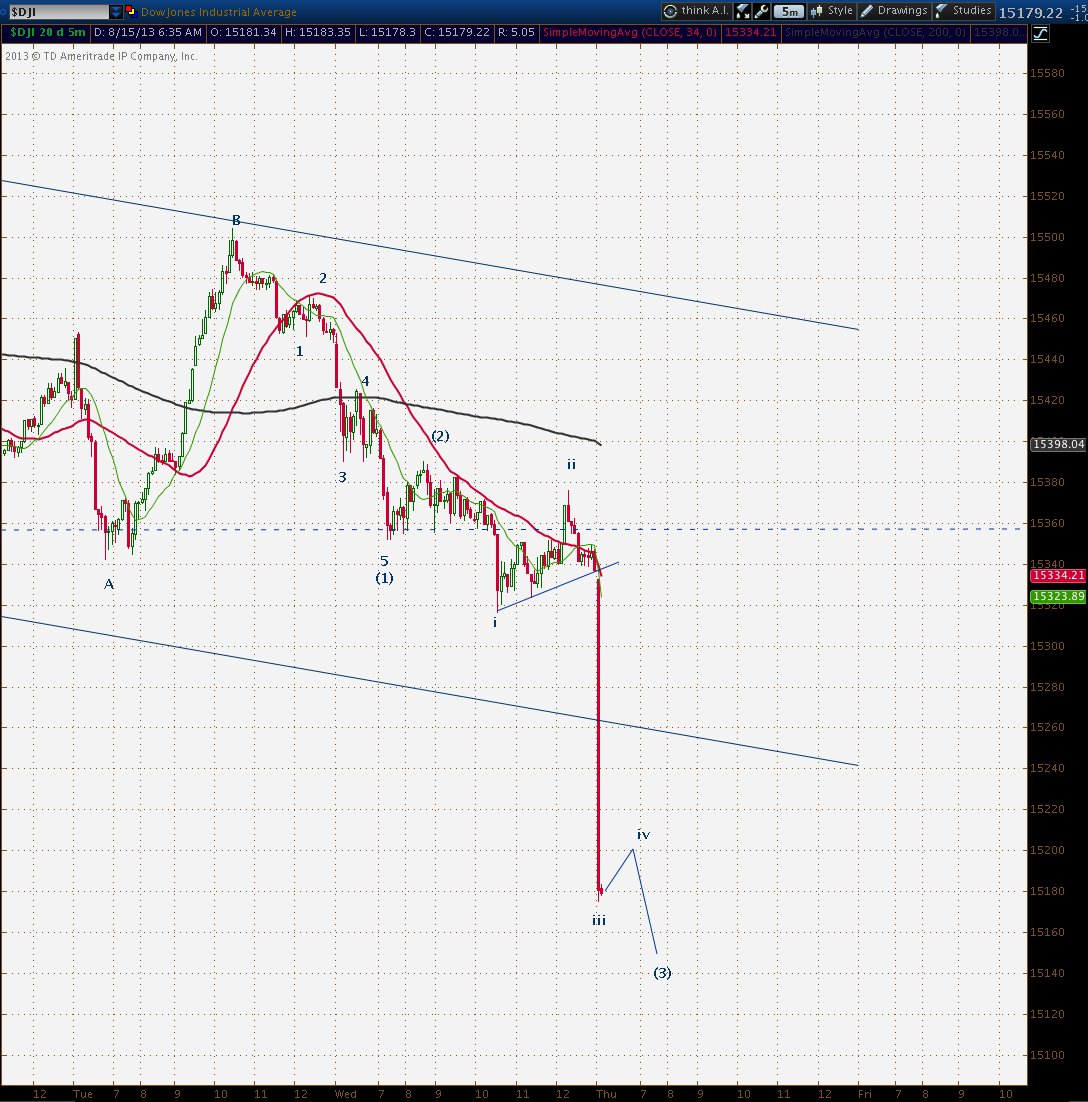Select the (2) wave label
This screenshot has height=1102, width=1088.
tap(440, 436)
